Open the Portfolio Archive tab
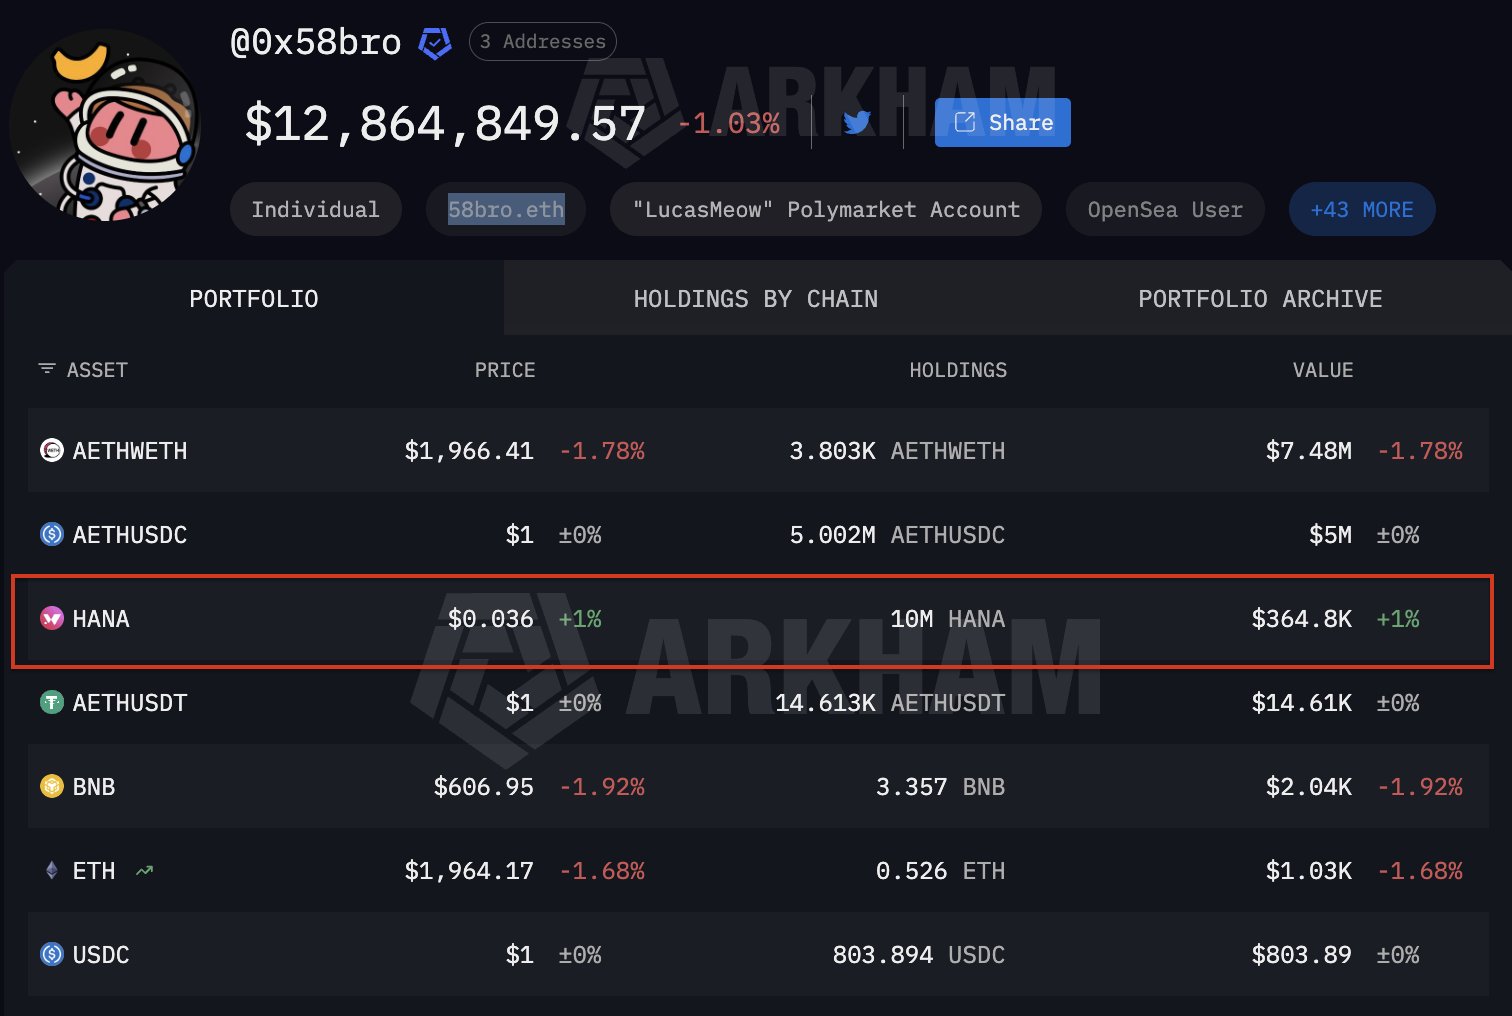This screenshot has width=1512, height=1016. [x=1259, y=299]
